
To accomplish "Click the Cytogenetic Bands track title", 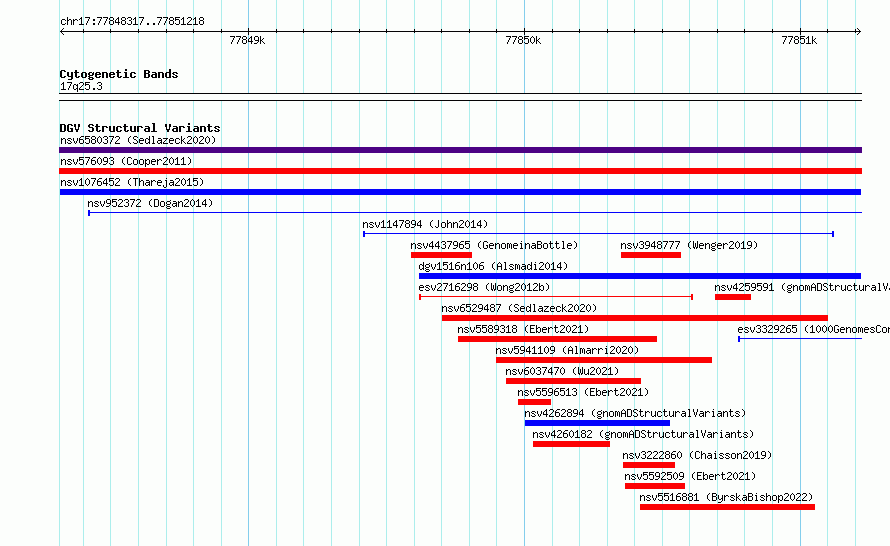I will coord(119,74).
